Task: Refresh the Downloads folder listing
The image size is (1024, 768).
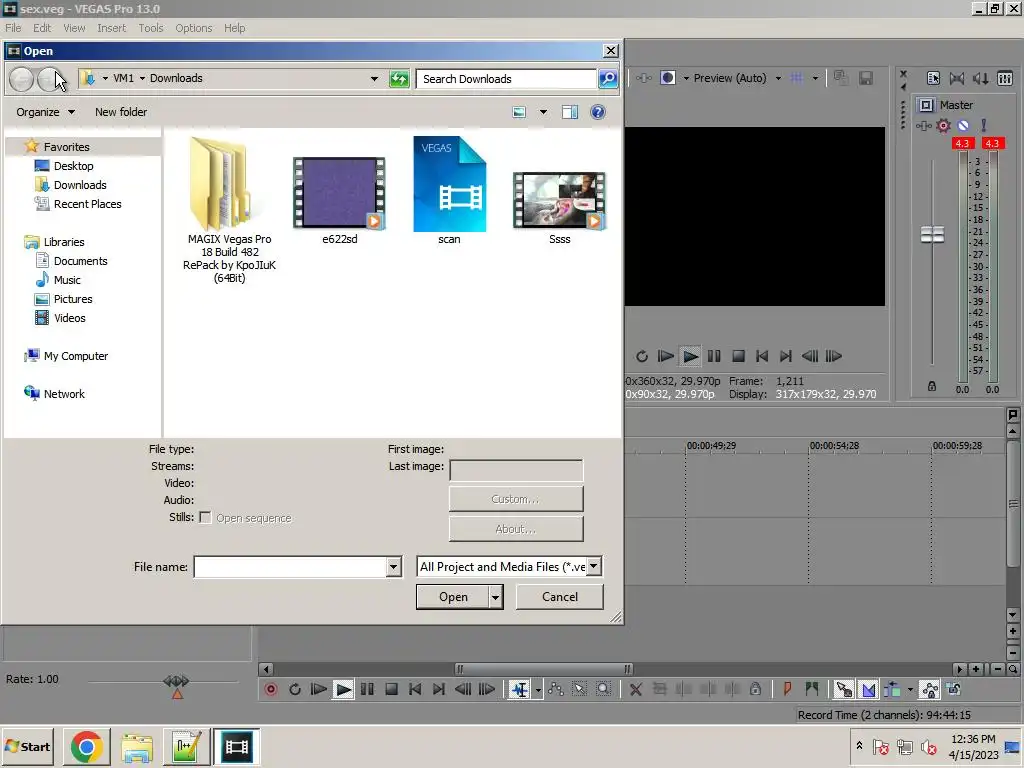Action: 399,79
